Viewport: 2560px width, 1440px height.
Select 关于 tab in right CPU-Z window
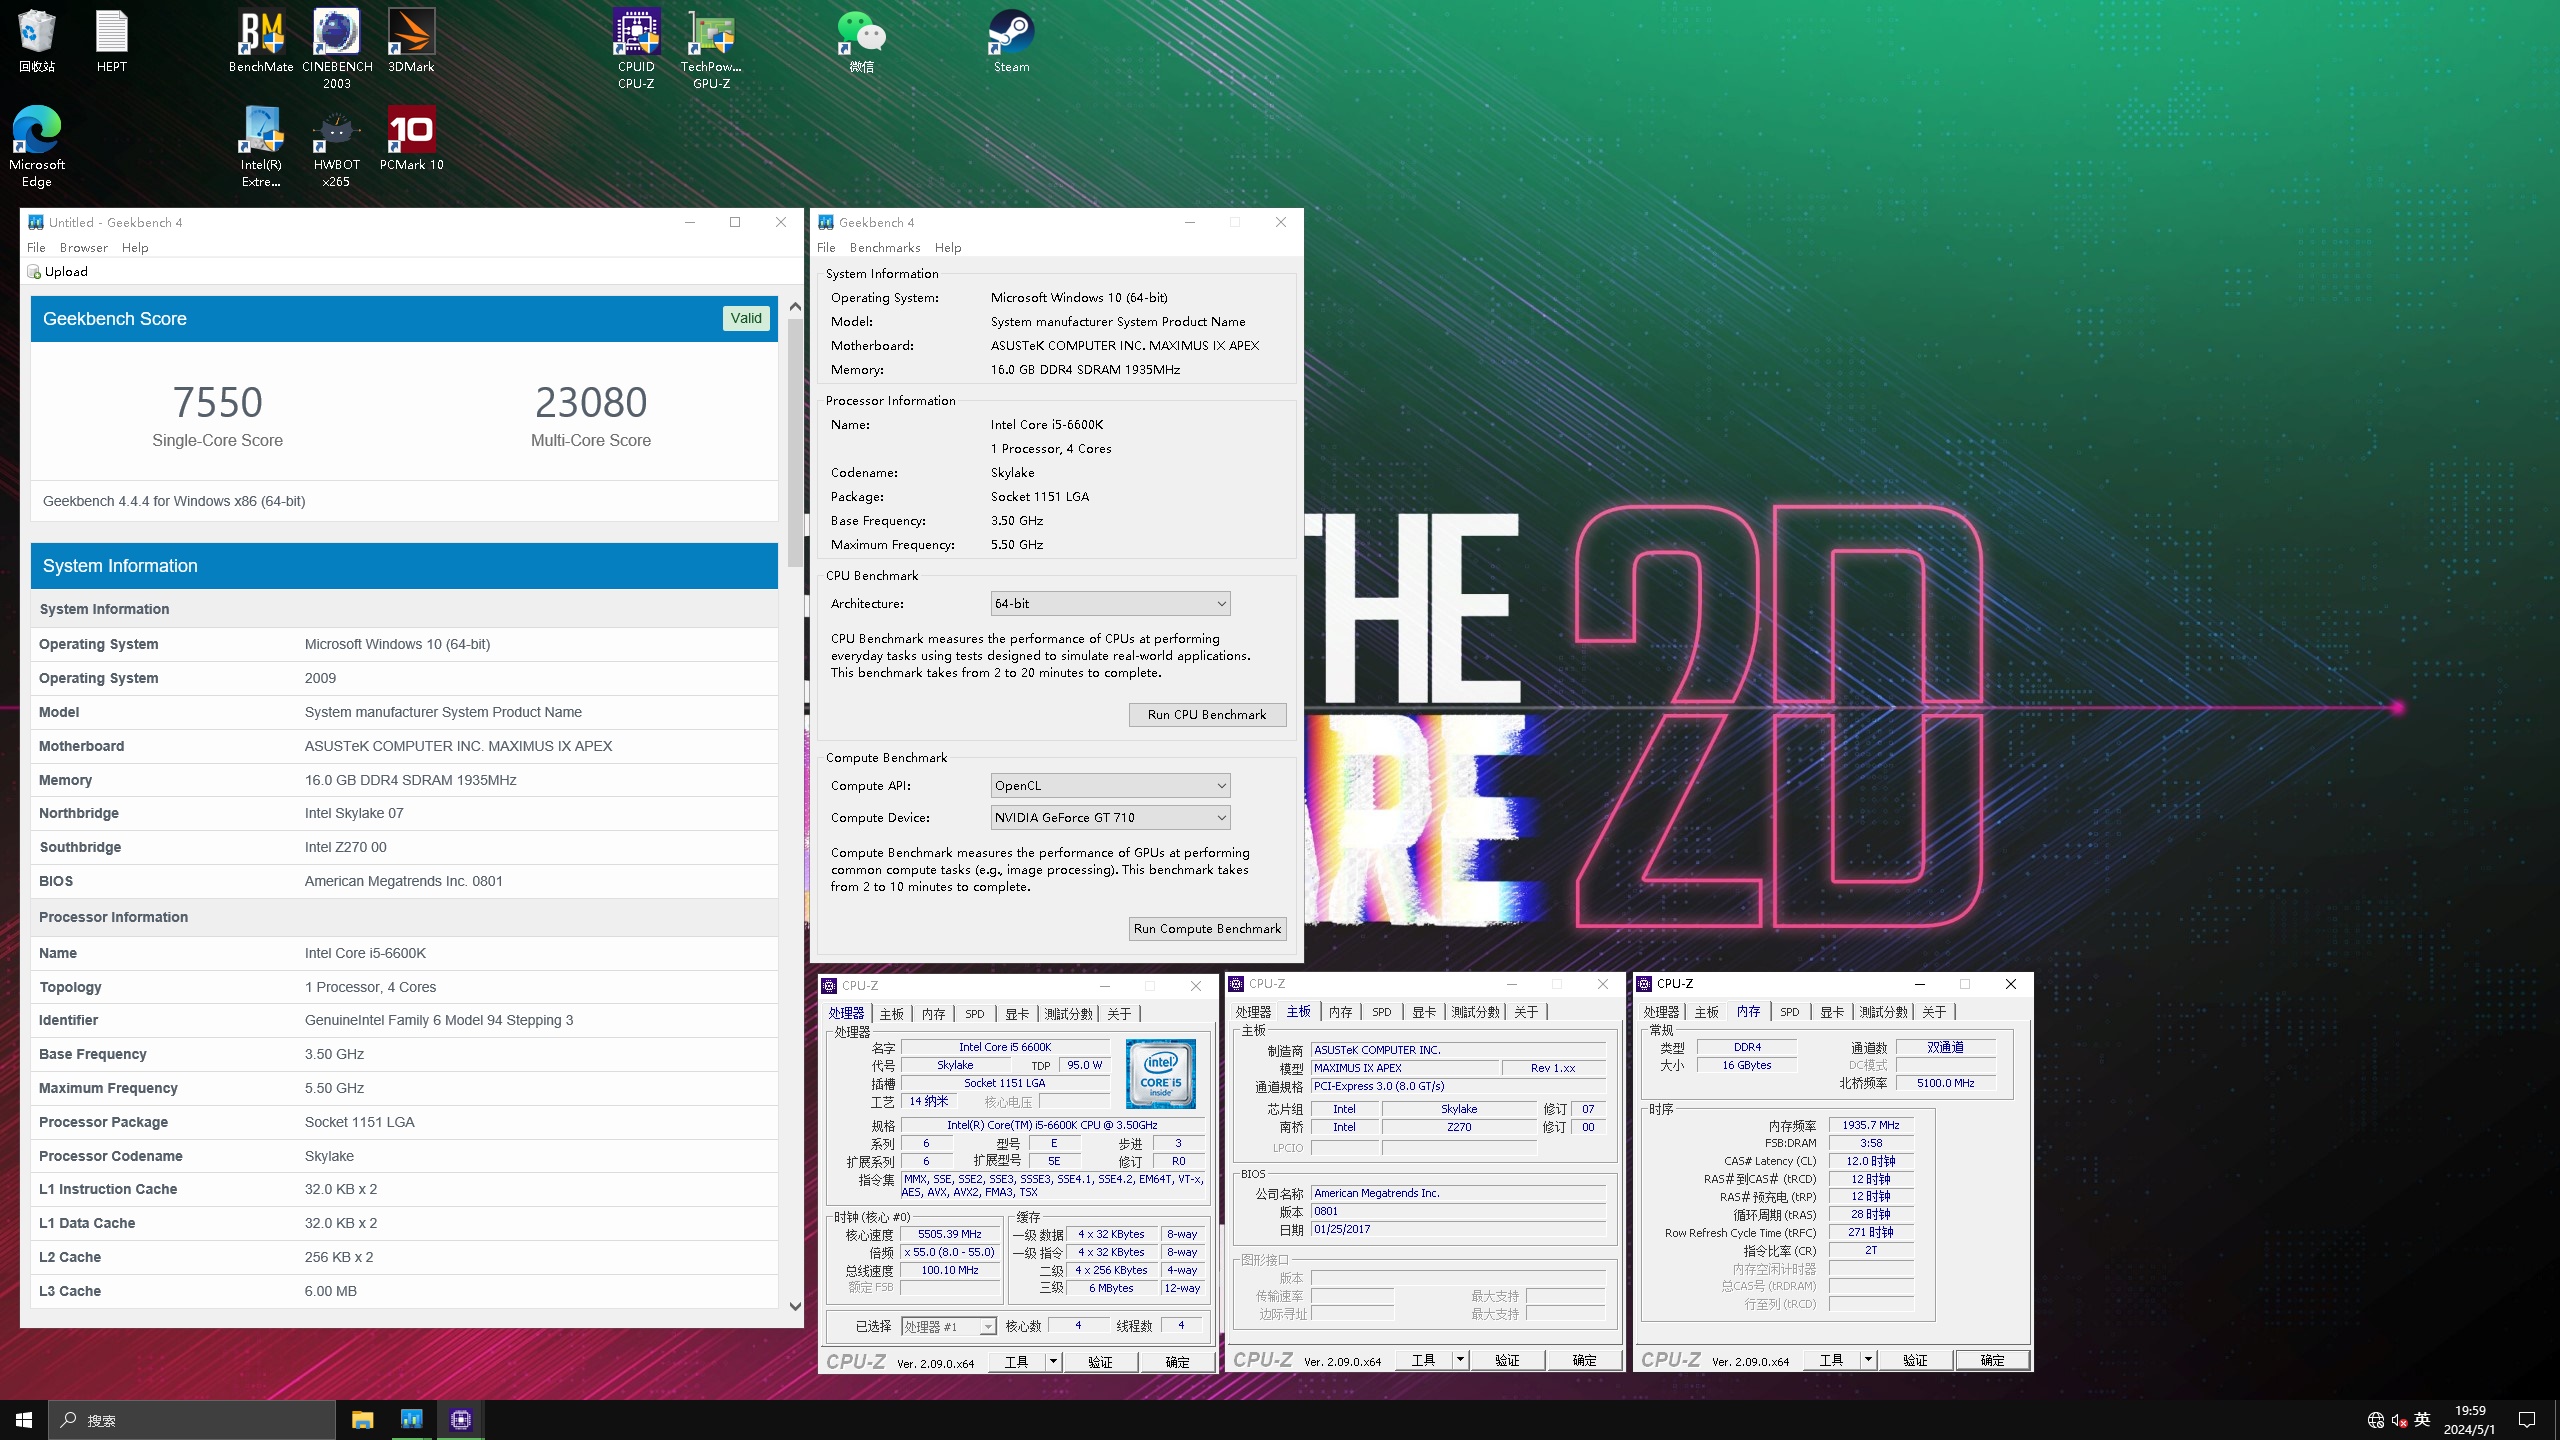[x=1934, y=1011]
